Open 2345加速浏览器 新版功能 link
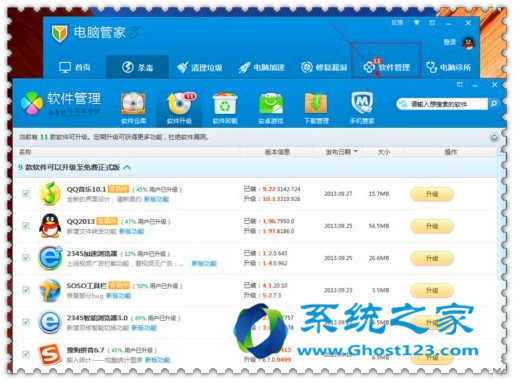This screenshot has height=381, width=514. (x=204, y=263)
